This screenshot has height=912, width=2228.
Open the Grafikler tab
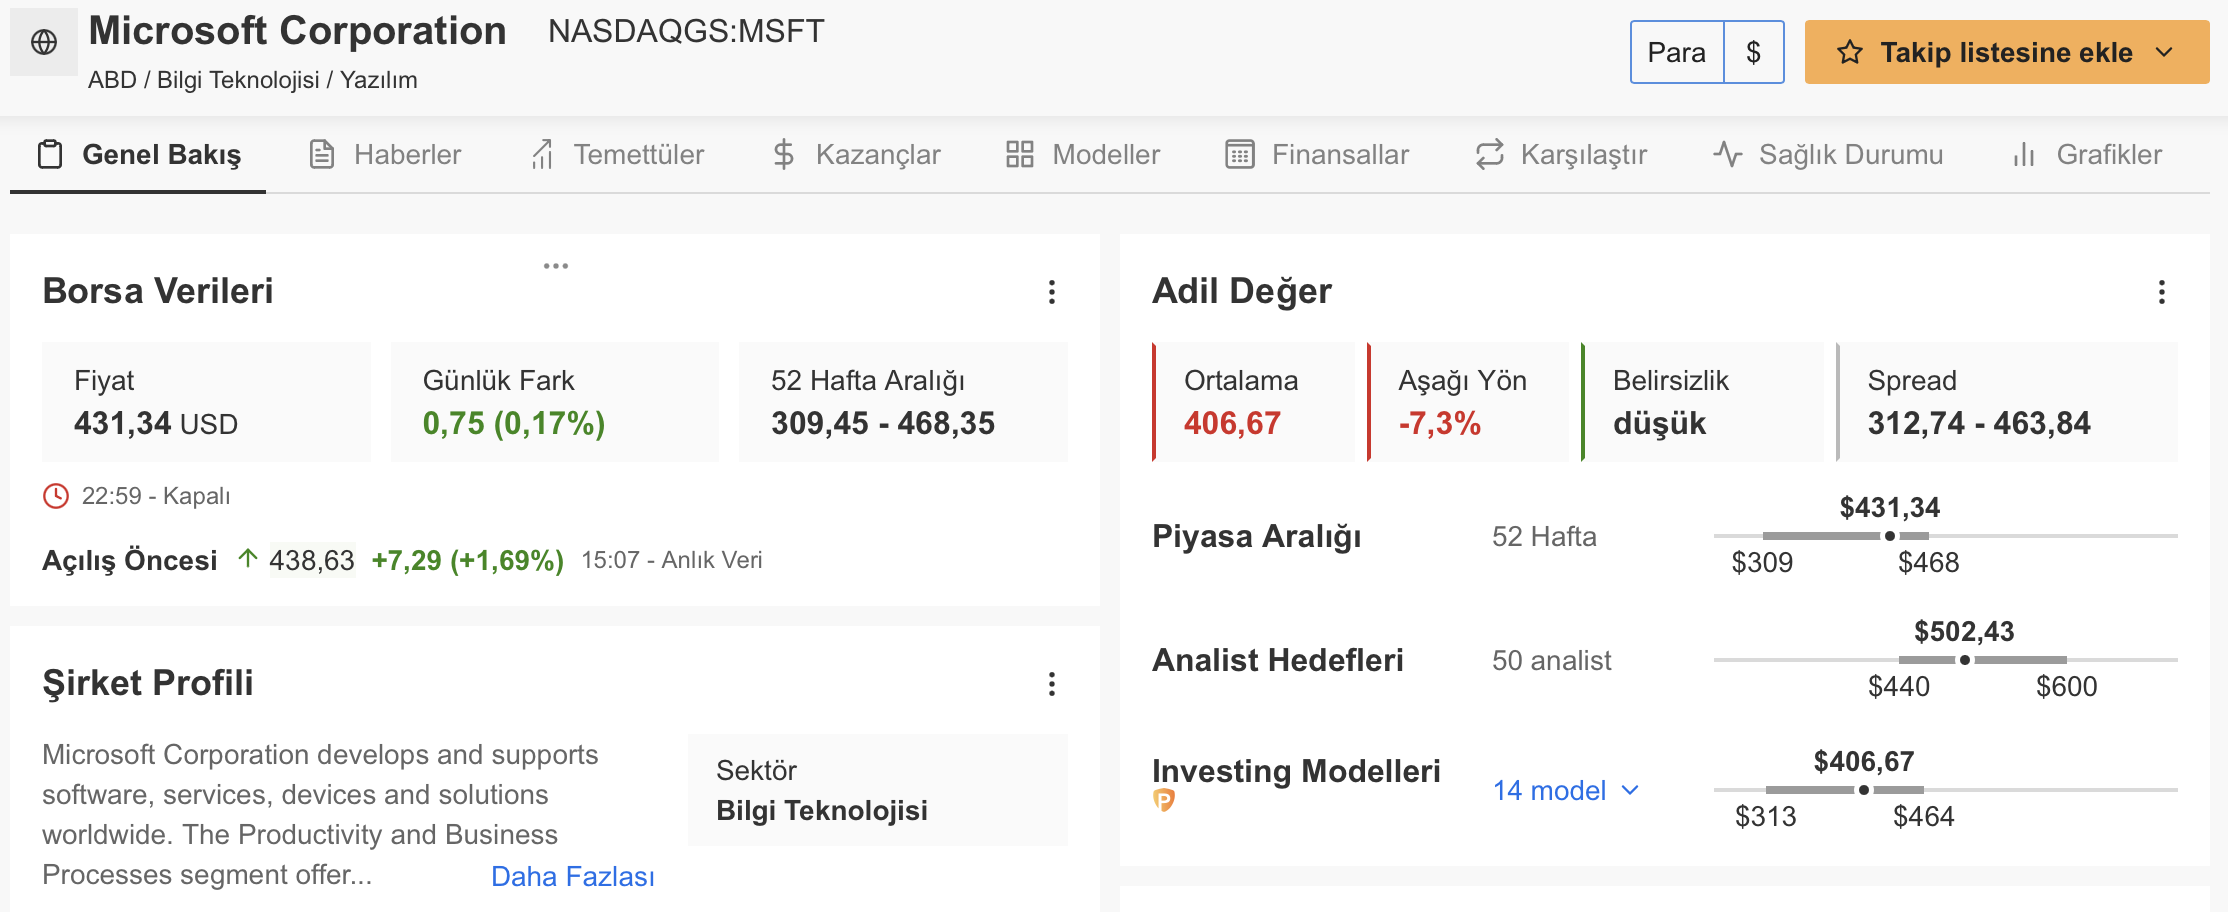[2087, 154]
